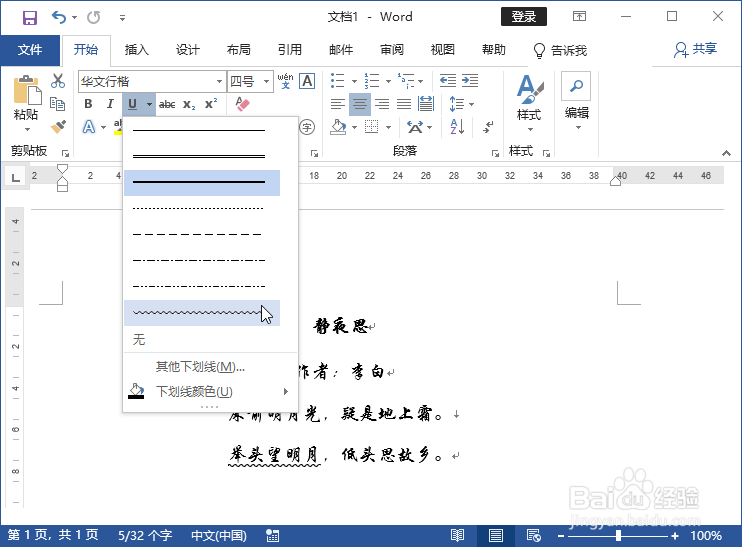Click the enclosed character 字 icon

(x=308, y=127)
